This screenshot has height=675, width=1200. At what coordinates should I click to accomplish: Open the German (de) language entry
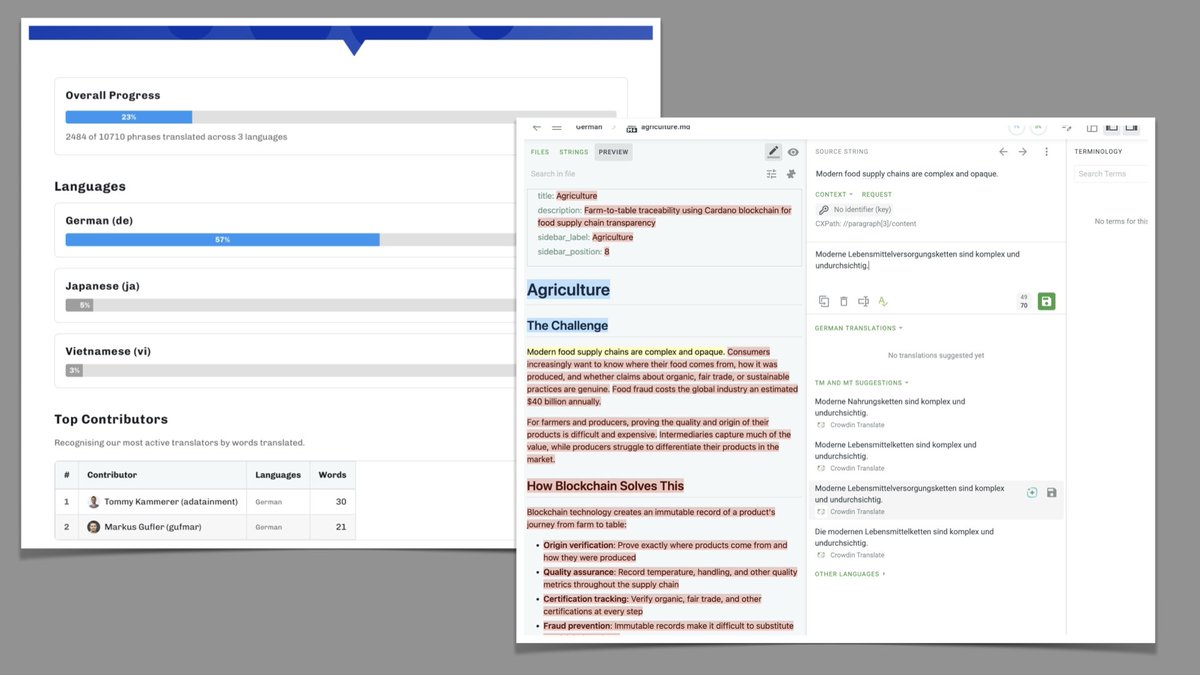point(99,221)
